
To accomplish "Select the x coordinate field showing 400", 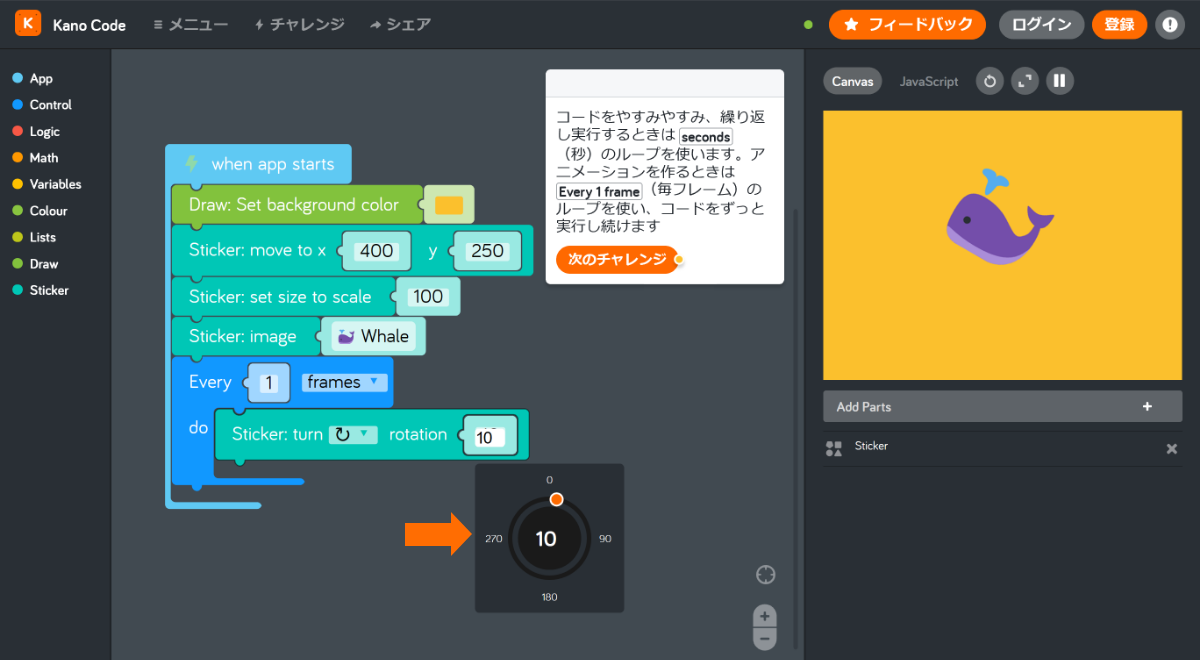I will tap(376, 251).
